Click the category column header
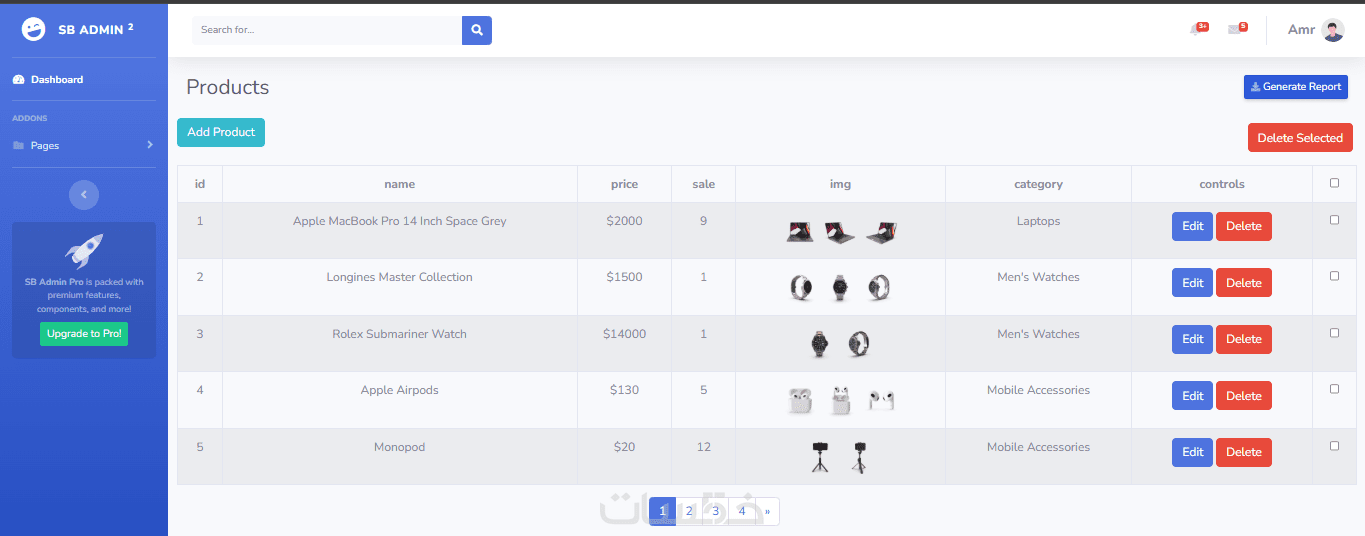This screenshot has height=536, width=1365. click(x=1038, y=184)
